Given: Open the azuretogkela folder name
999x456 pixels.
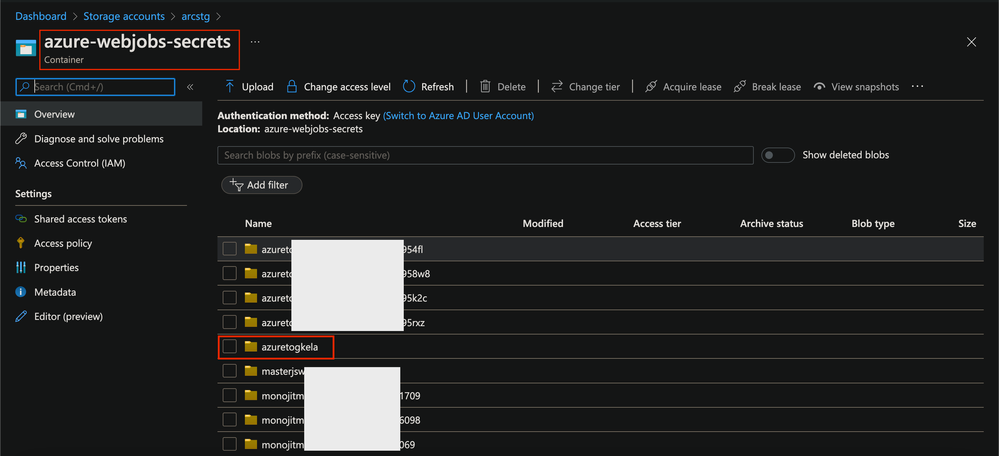Looking at the screenshot, I should [289, 346].
